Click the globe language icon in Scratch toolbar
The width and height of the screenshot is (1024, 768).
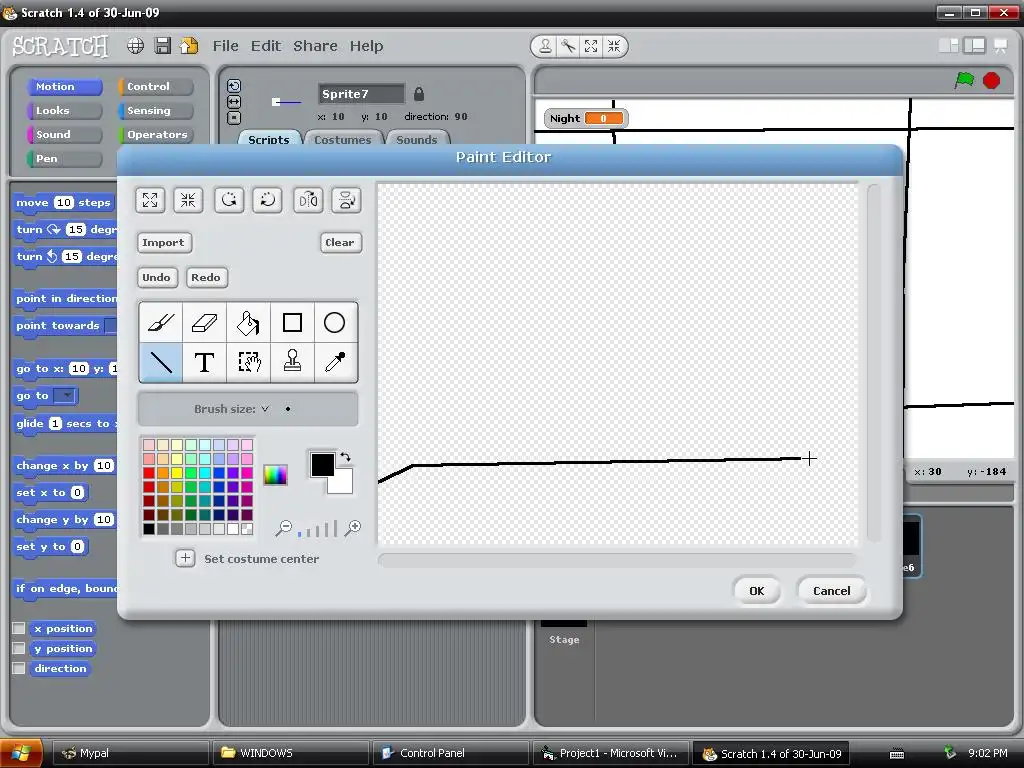tap(135, 46)
